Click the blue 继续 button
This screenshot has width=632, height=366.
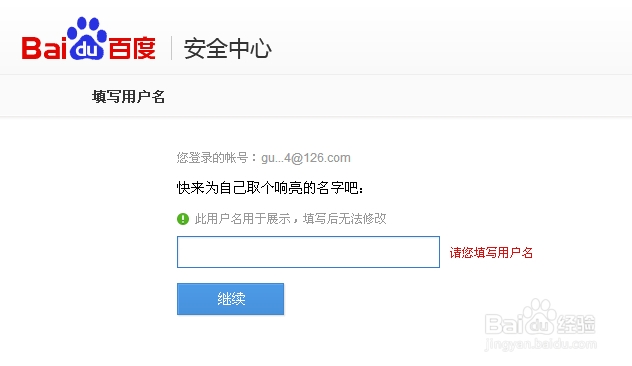tap(231, 299)
